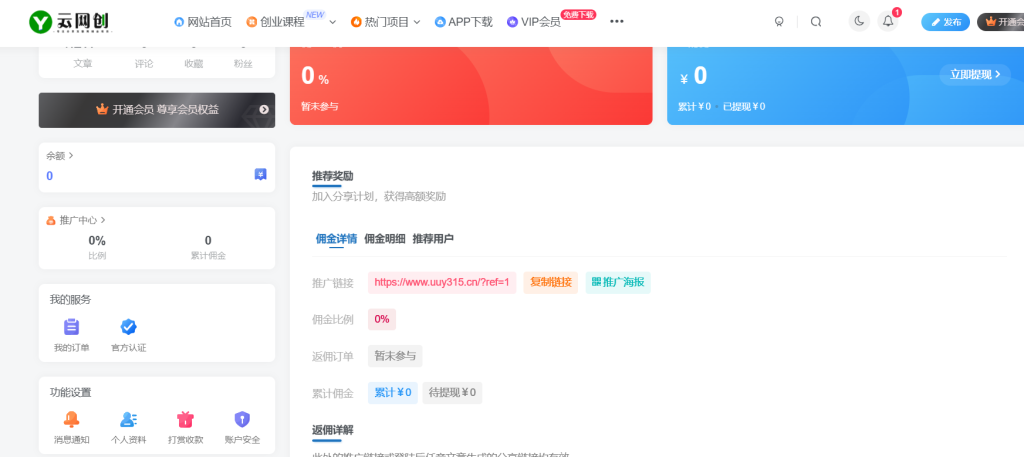Open 消息通知 bell icon
Image resolution: width=1024 pixels, height=457 pixels.
point(71,419)
